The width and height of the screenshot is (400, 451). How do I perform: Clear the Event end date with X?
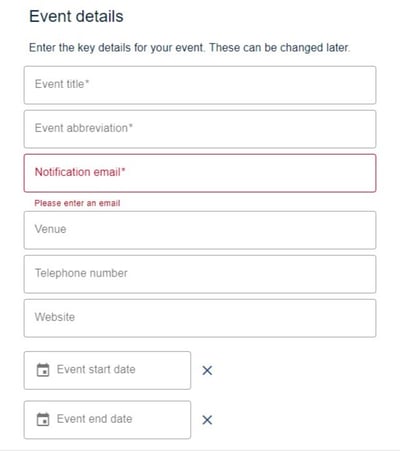[207, 420]
